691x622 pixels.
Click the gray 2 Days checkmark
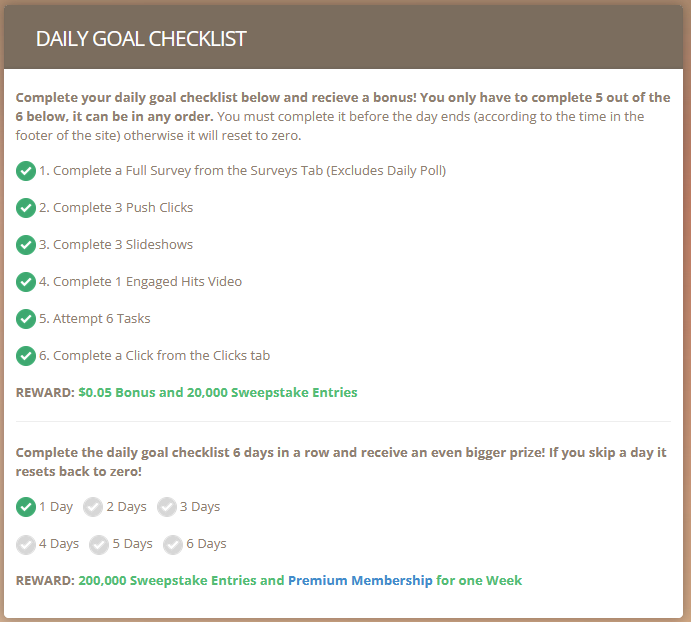pos(93,507)
